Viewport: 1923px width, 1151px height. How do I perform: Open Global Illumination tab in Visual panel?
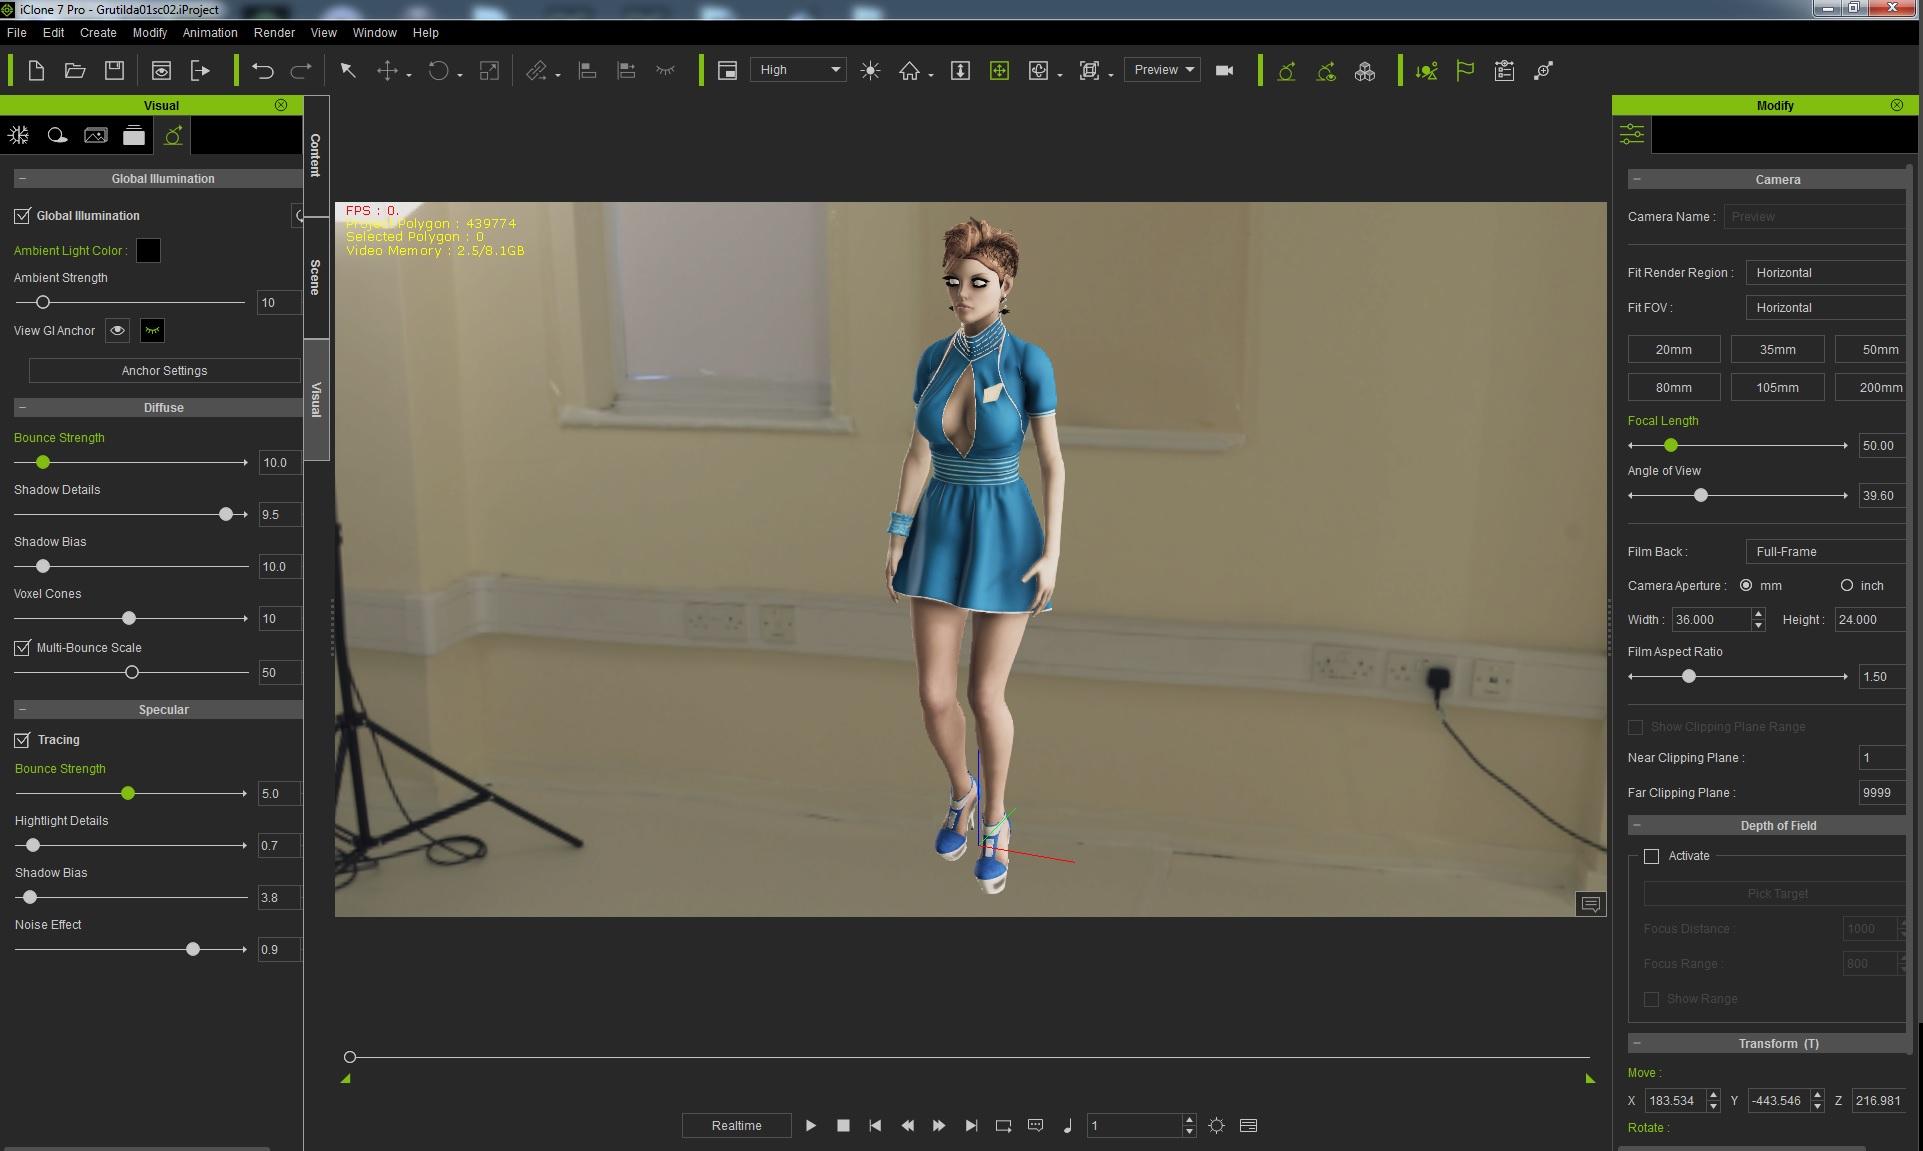tap(173, 135)
